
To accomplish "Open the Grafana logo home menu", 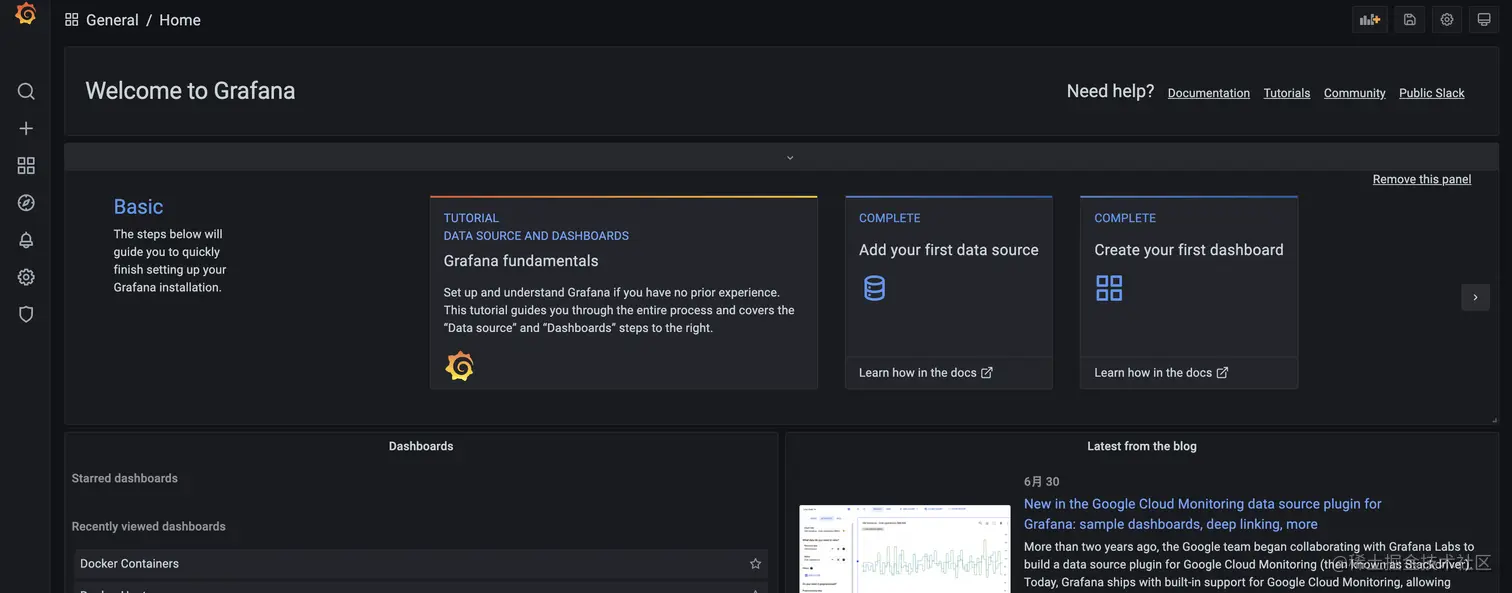I will (26, 14).
